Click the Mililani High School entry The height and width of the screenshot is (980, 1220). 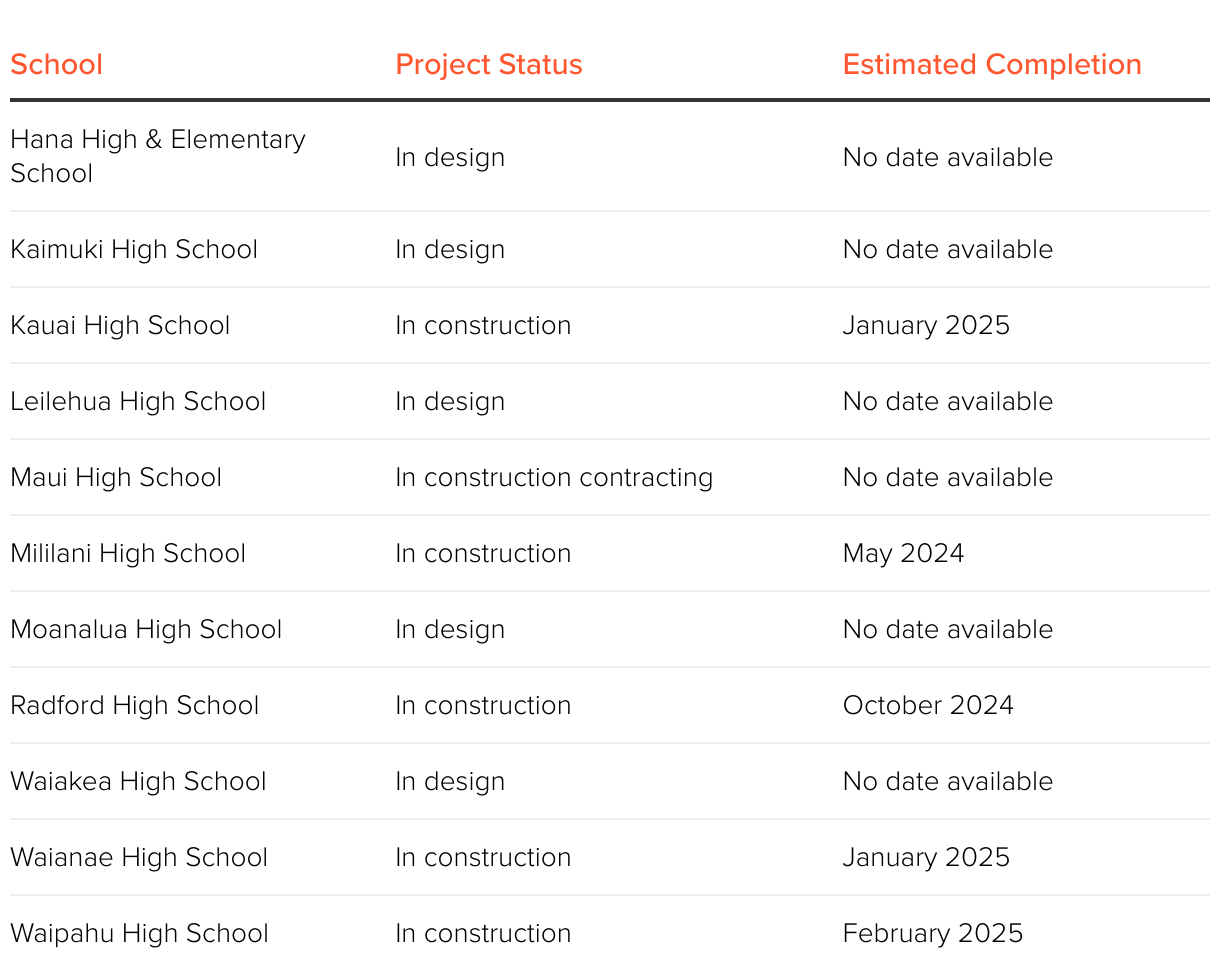coord(128,553)
